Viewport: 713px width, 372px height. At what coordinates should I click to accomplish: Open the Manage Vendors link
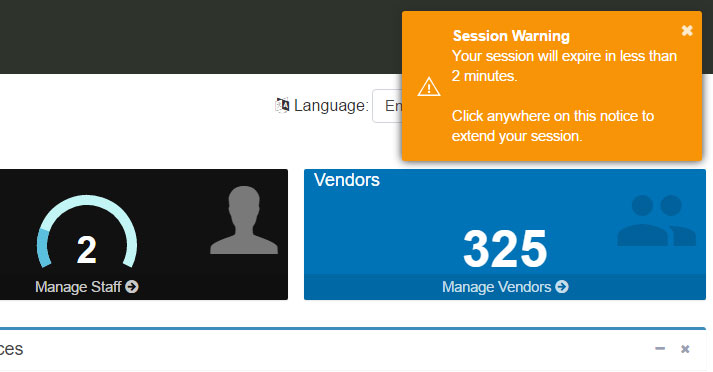coord(505,287)
